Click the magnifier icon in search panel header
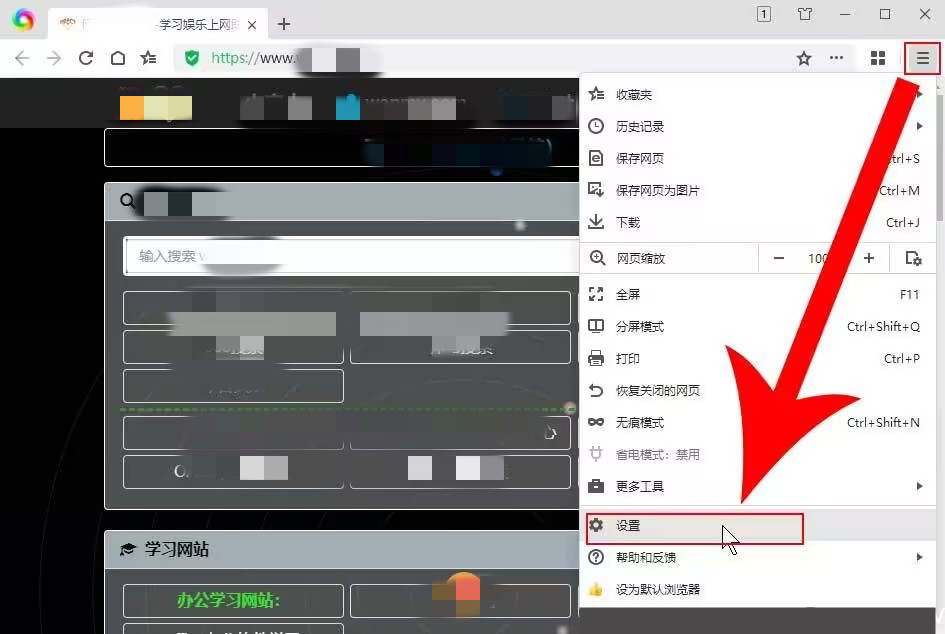 pos(127,201)
